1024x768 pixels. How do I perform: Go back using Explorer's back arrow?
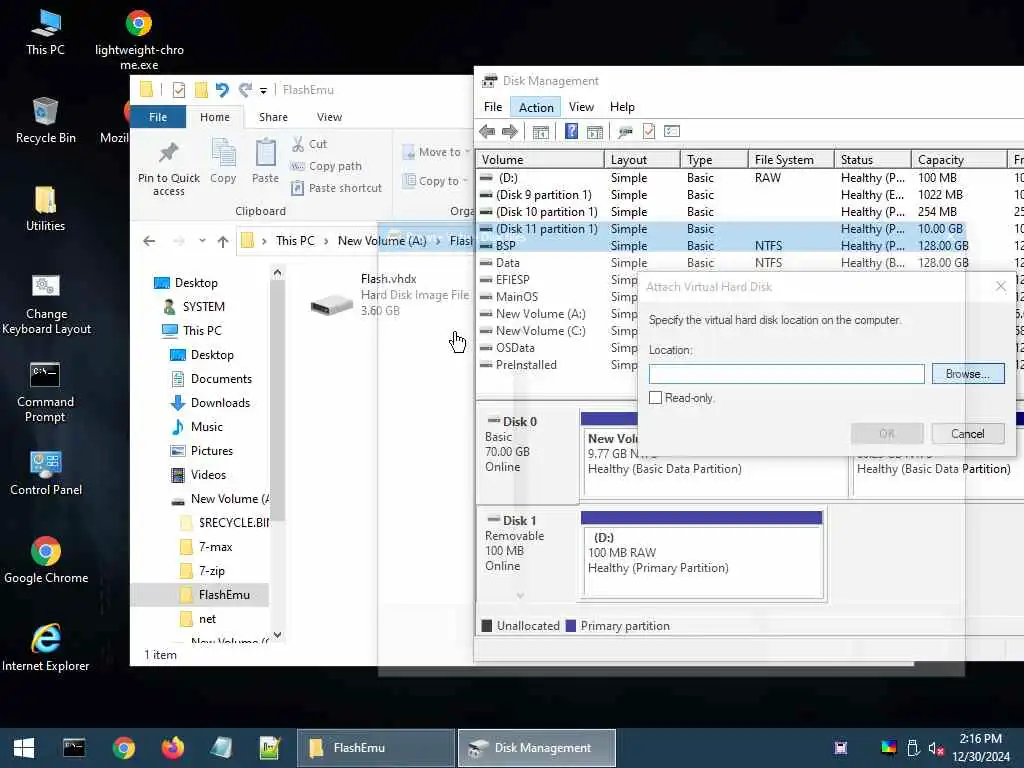click(x=149, y=241)
